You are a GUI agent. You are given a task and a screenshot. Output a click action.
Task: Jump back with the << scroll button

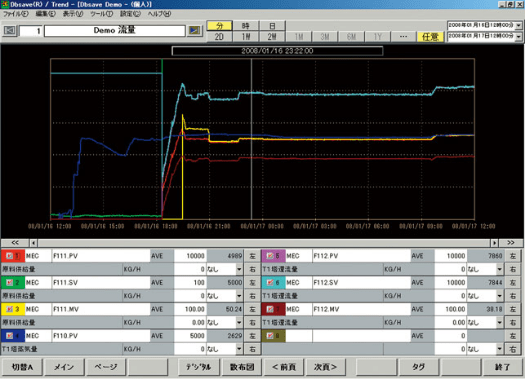(15, 242)
